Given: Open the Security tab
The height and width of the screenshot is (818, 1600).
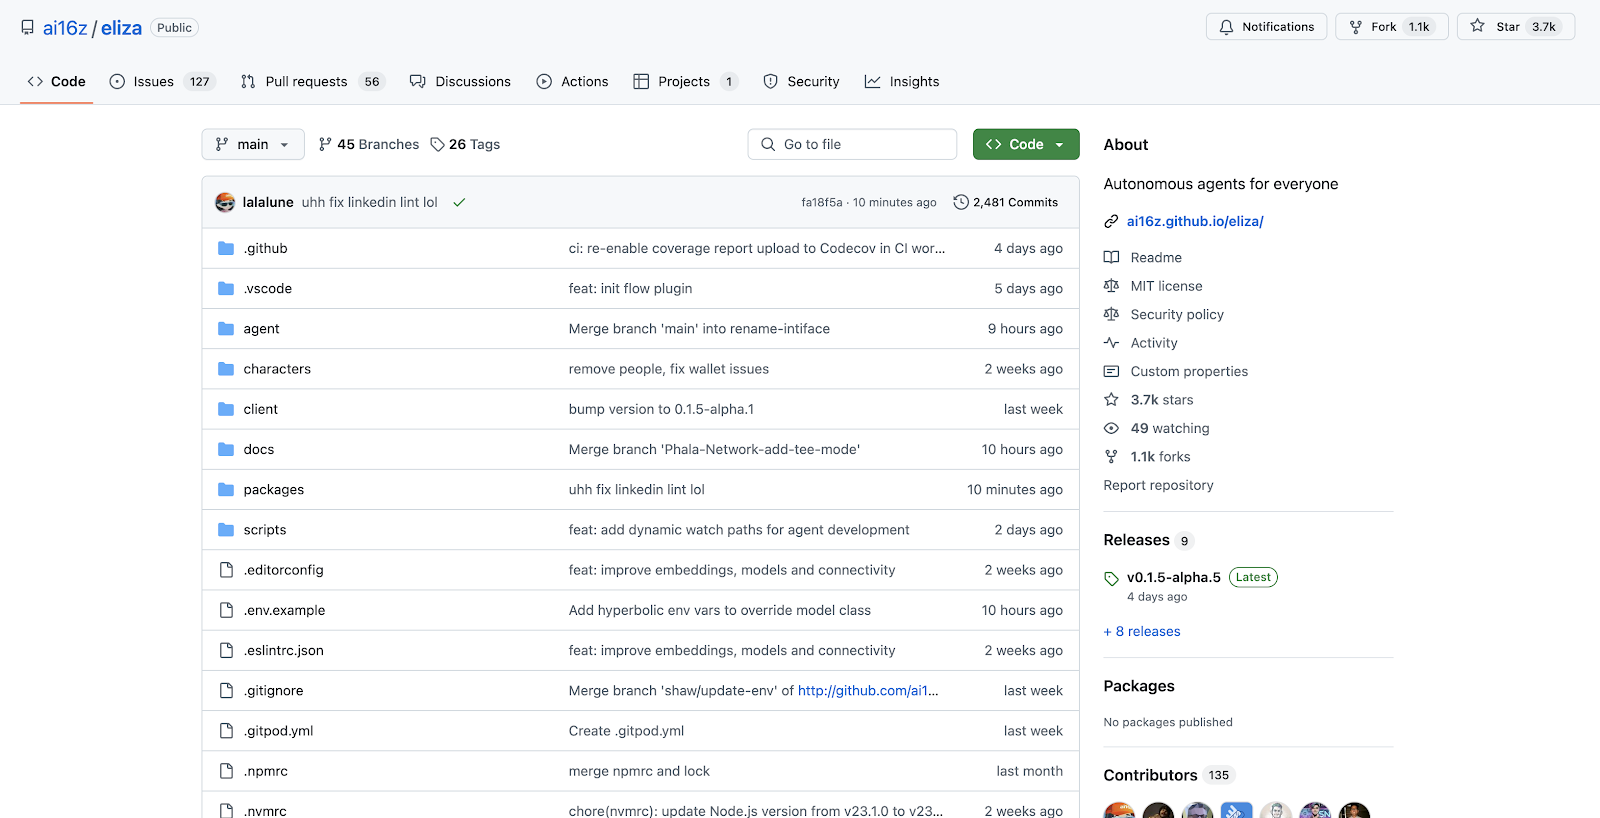Looking at the screenshot, I should [x=801, y=81].
